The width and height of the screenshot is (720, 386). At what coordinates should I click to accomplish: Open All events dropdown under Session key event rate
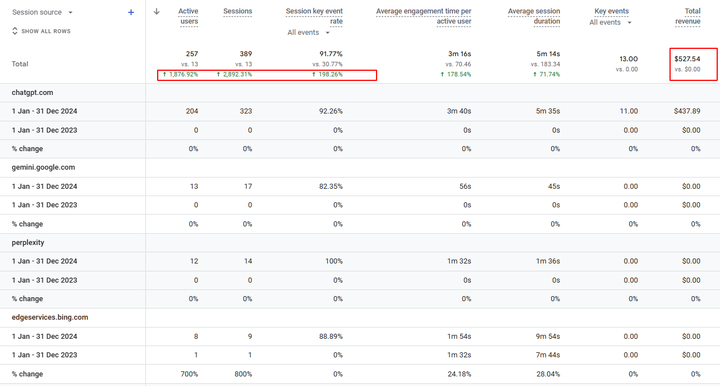click(x=309, y=33)
